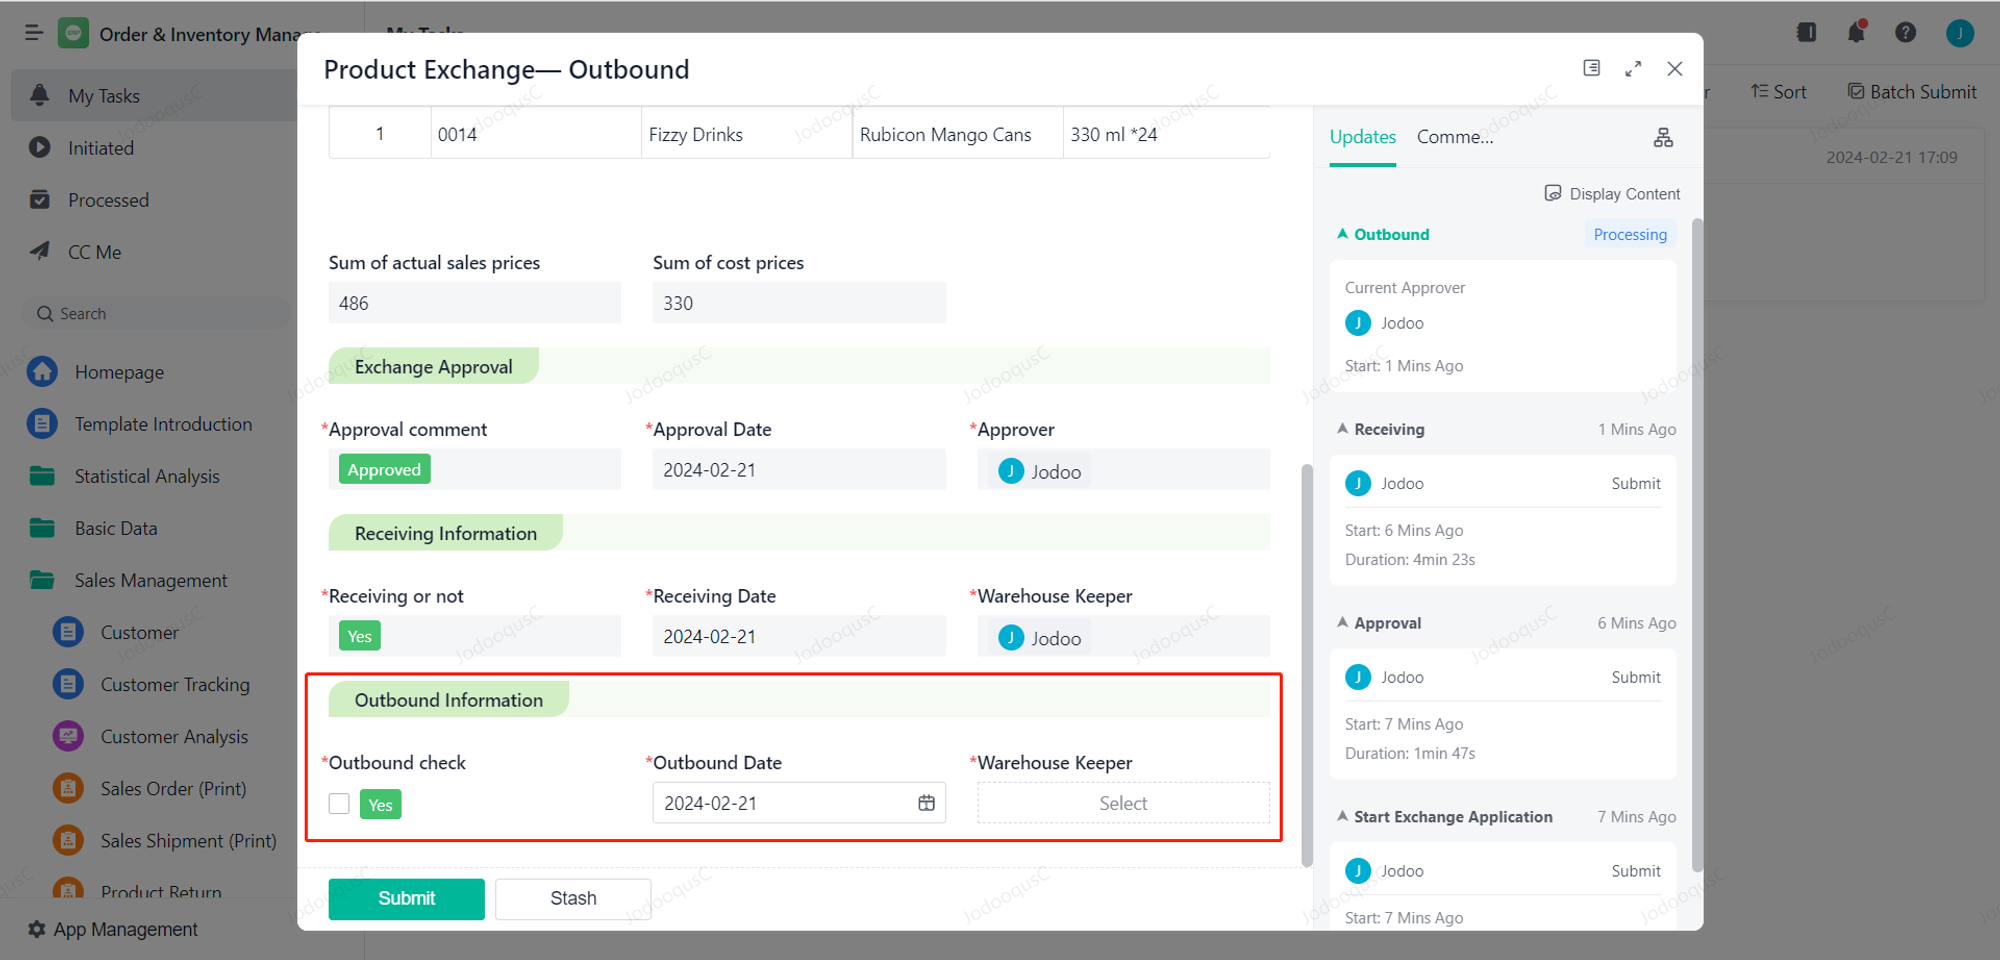Select the Updates tab

click(1362, 137)
